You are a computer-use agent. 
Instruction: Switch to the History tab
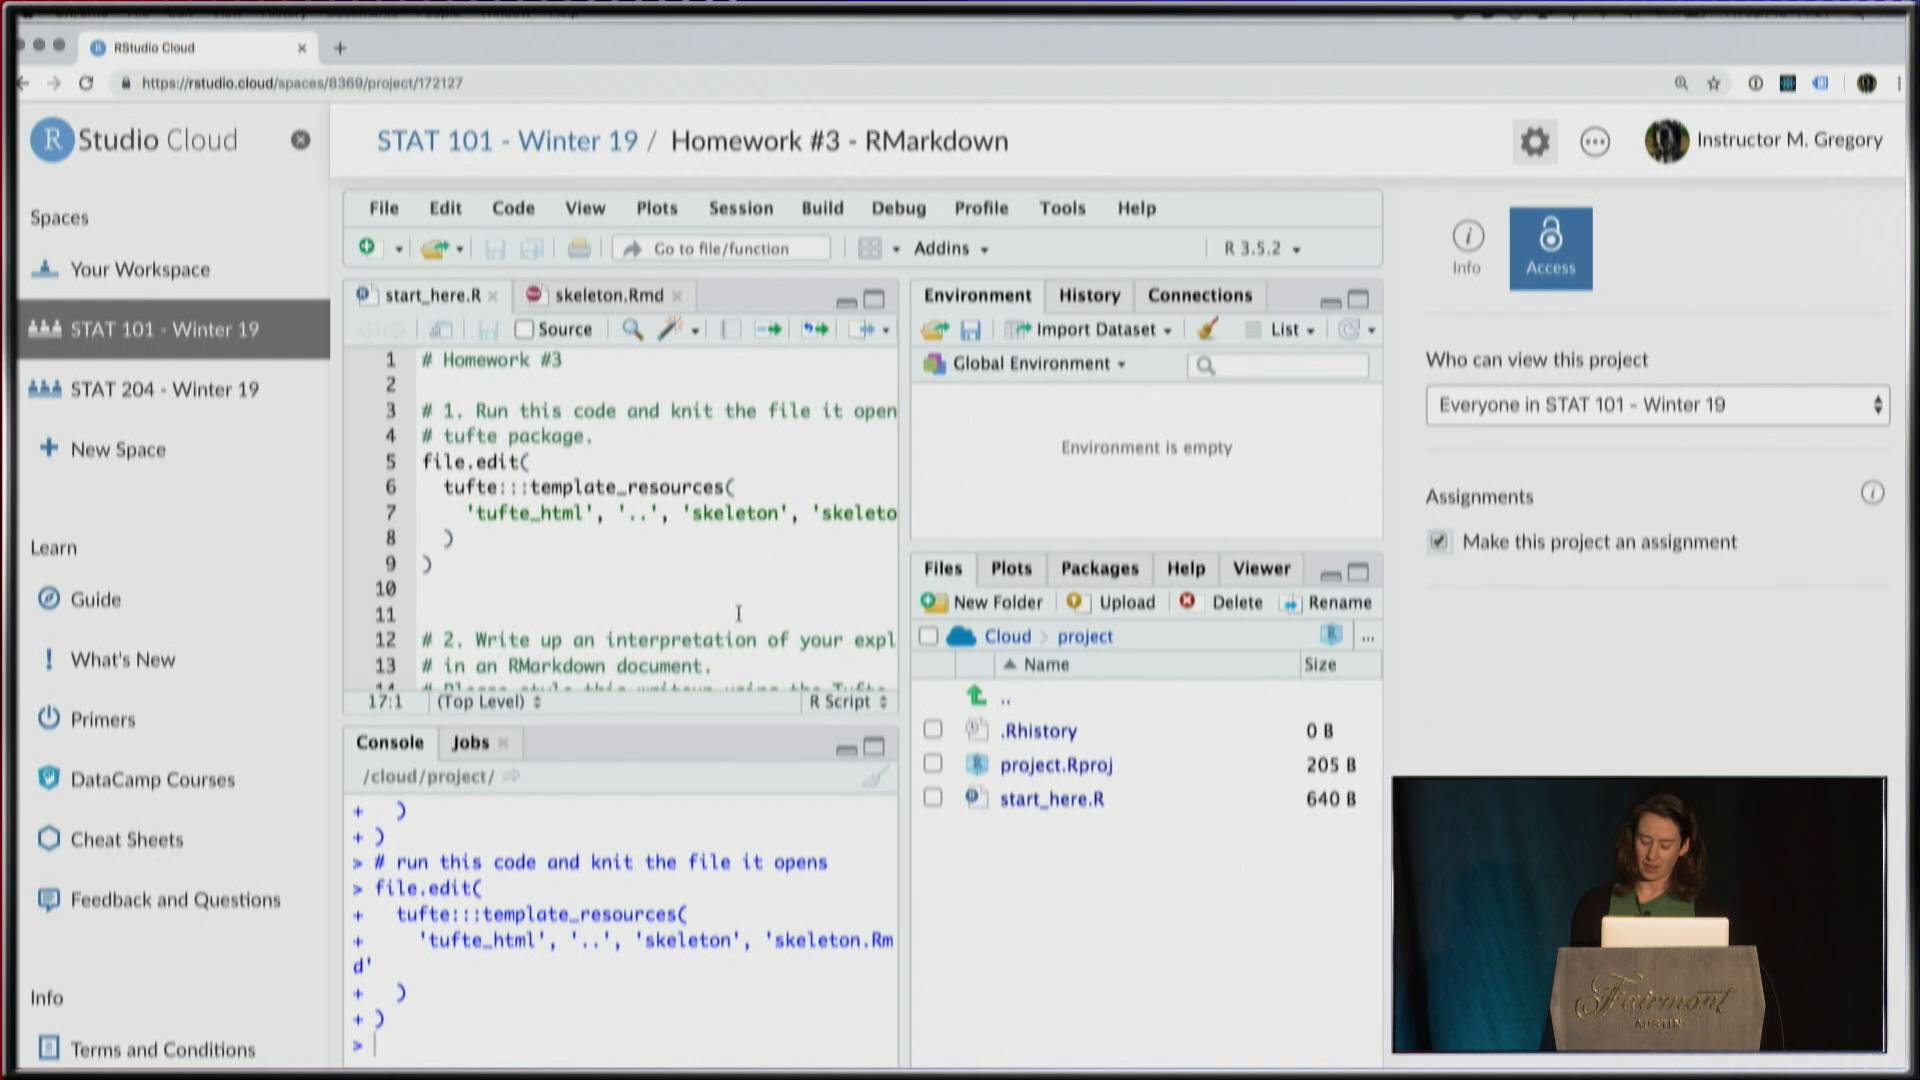point(1090,295)
